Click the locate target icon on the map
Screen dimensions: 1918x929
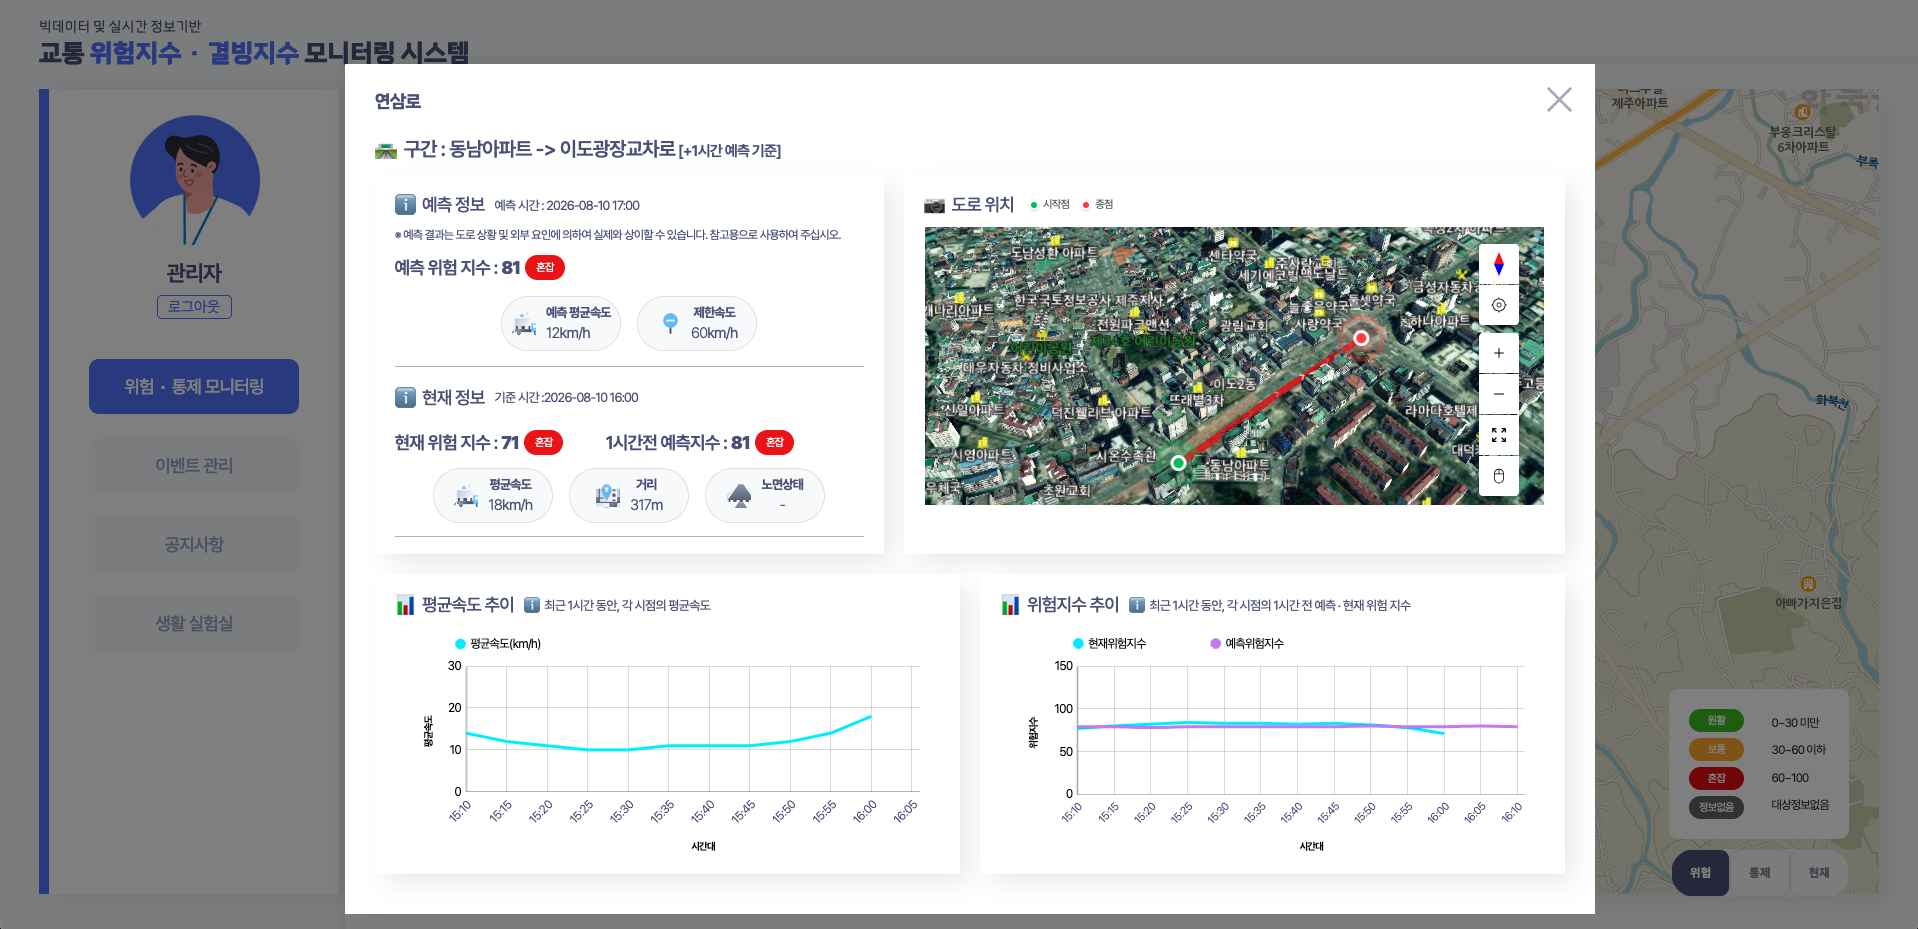pyautogui.click(x=1498, y=305)
